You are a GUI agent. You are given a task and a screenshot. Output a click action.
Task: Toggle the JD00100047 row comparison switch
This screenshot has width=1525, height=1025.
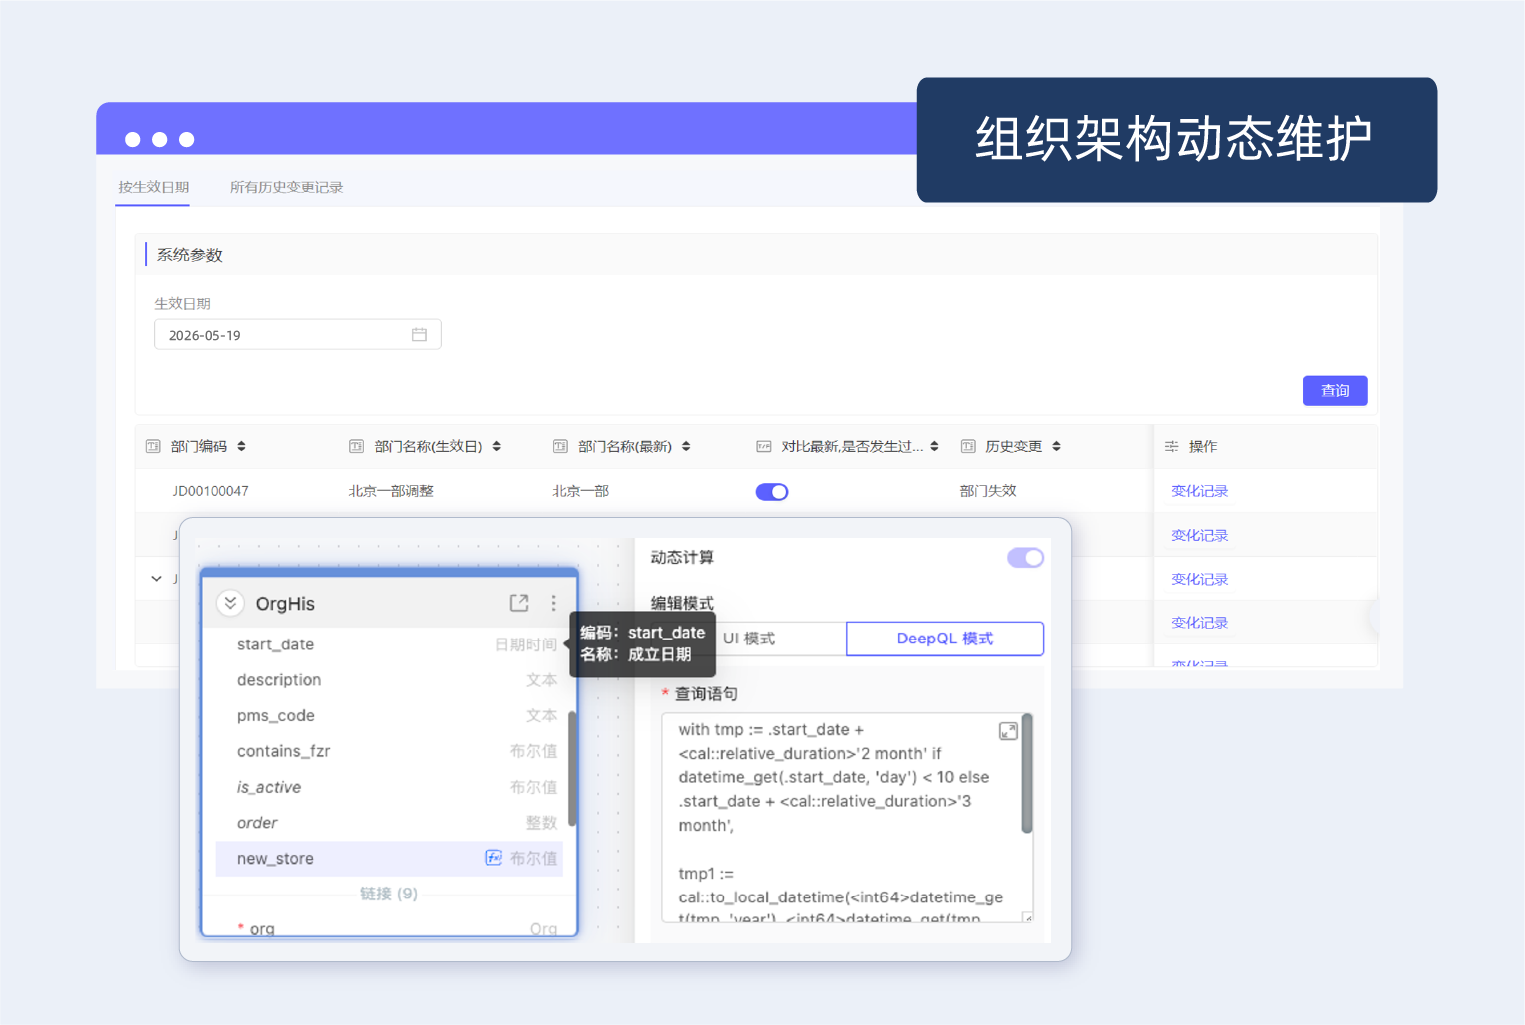[771, 492]
